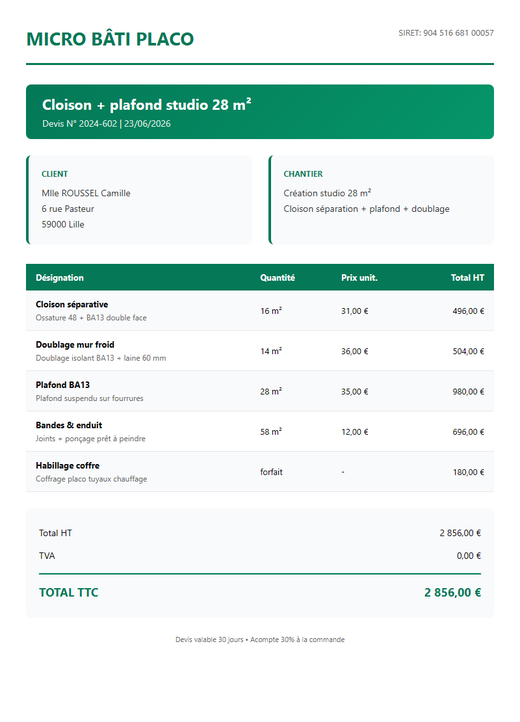Click the Devis N° 2024-602 date line

(106, 124)
